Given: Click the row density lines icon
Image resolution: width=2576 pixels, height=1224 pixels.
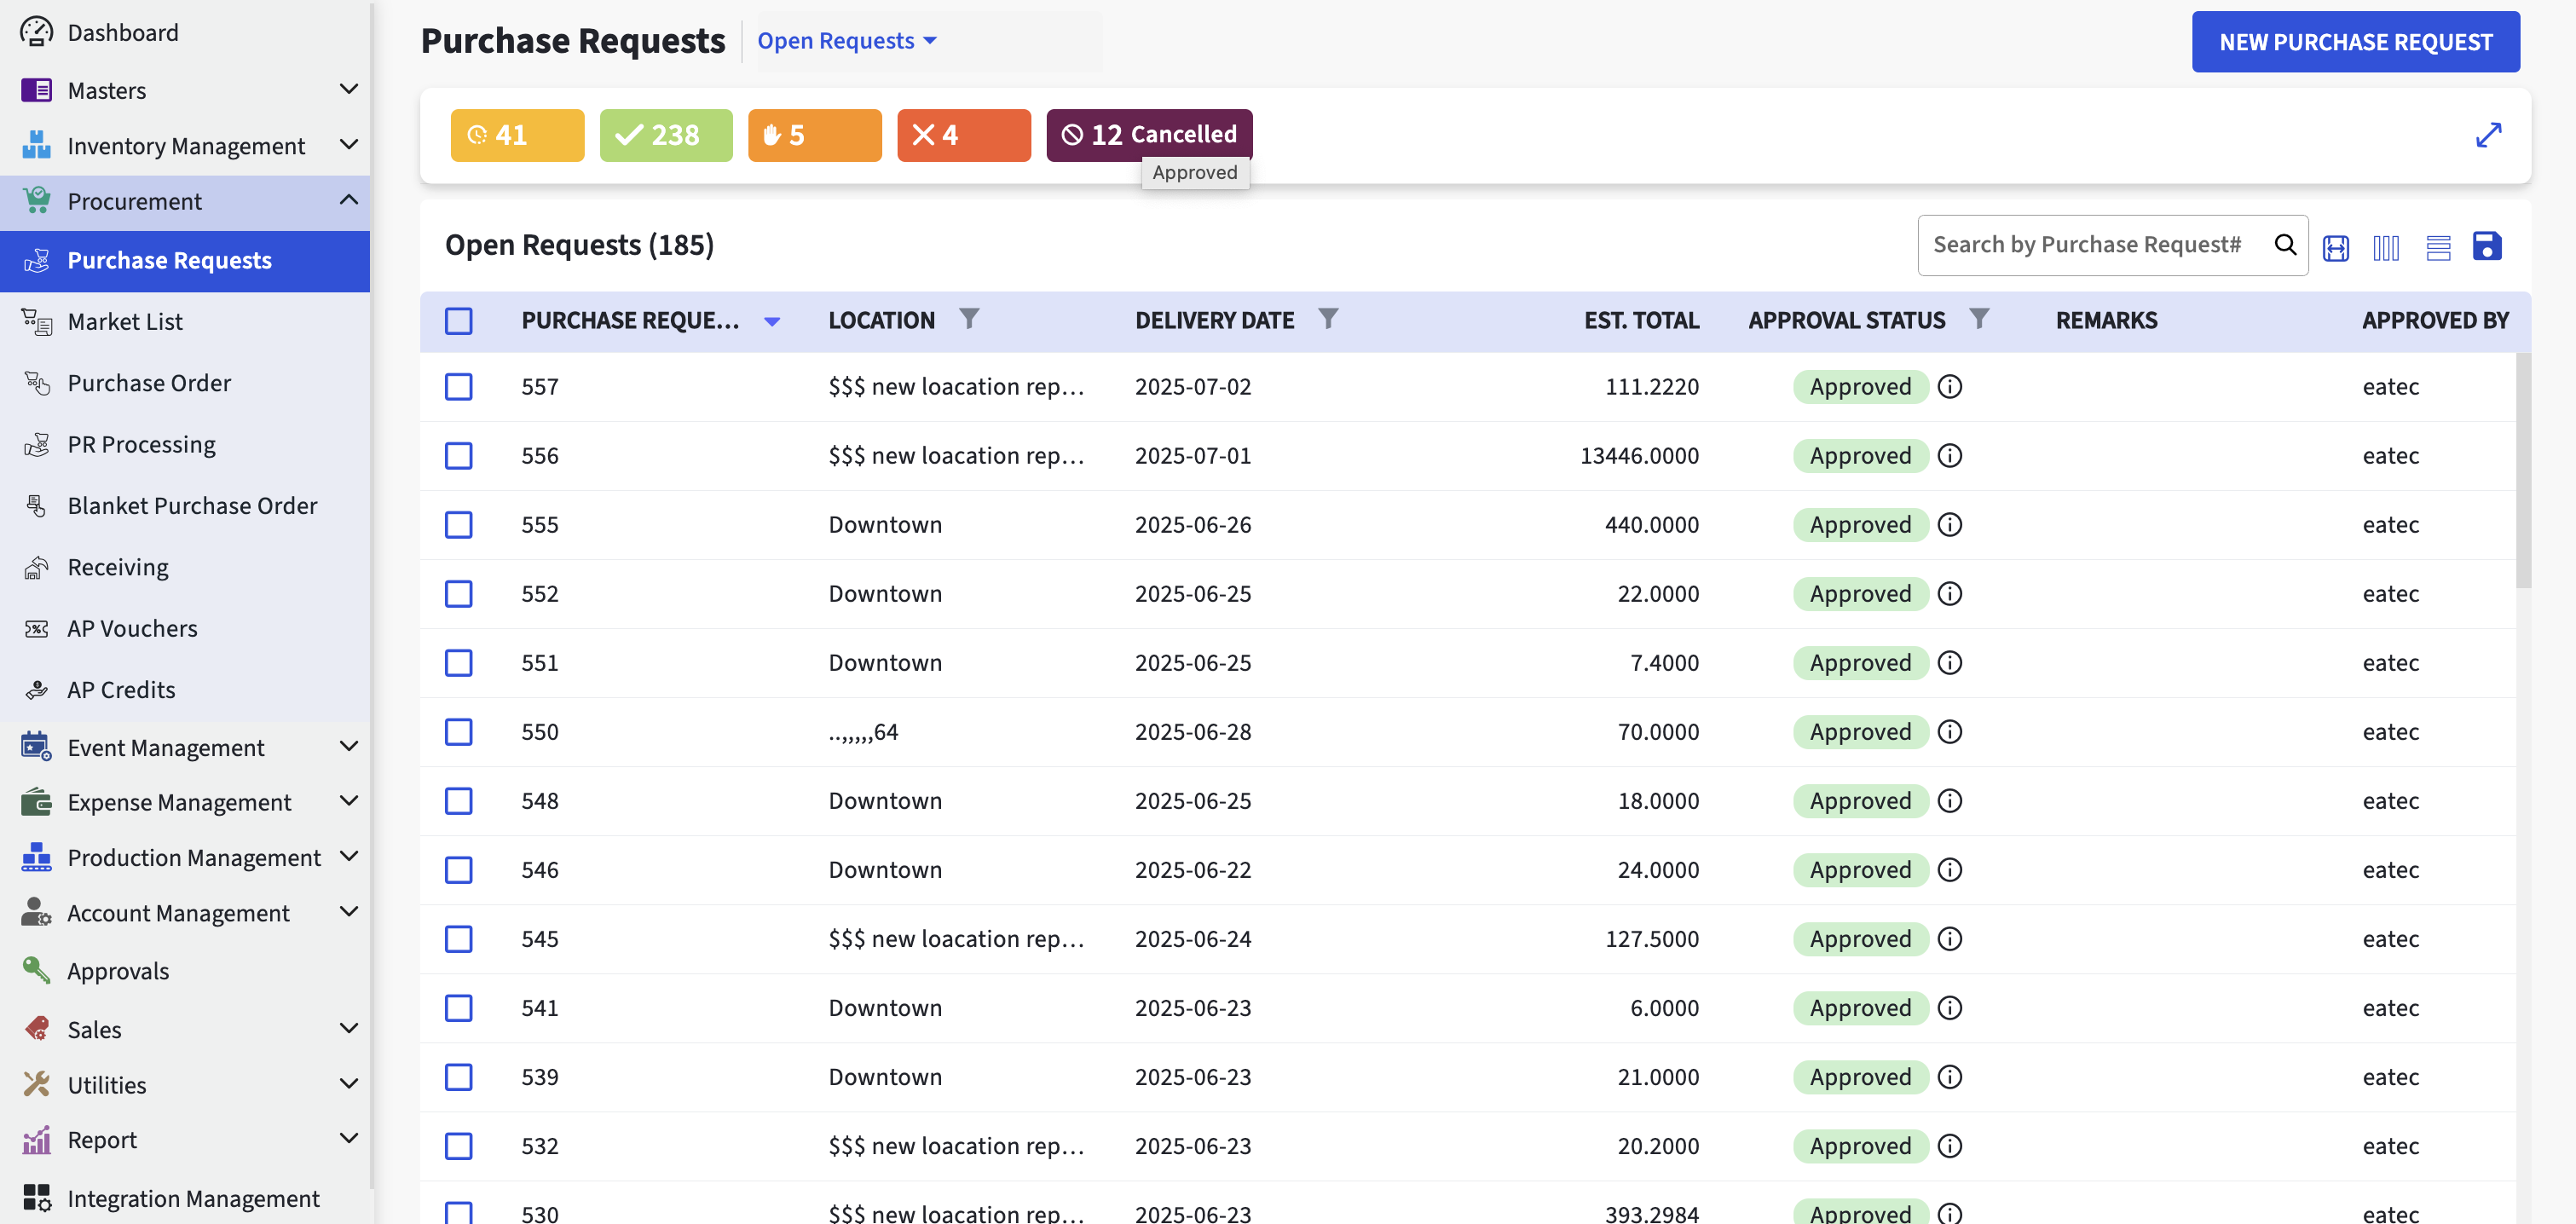Looking at the screenshot, I should click(x=2438, y=247).
